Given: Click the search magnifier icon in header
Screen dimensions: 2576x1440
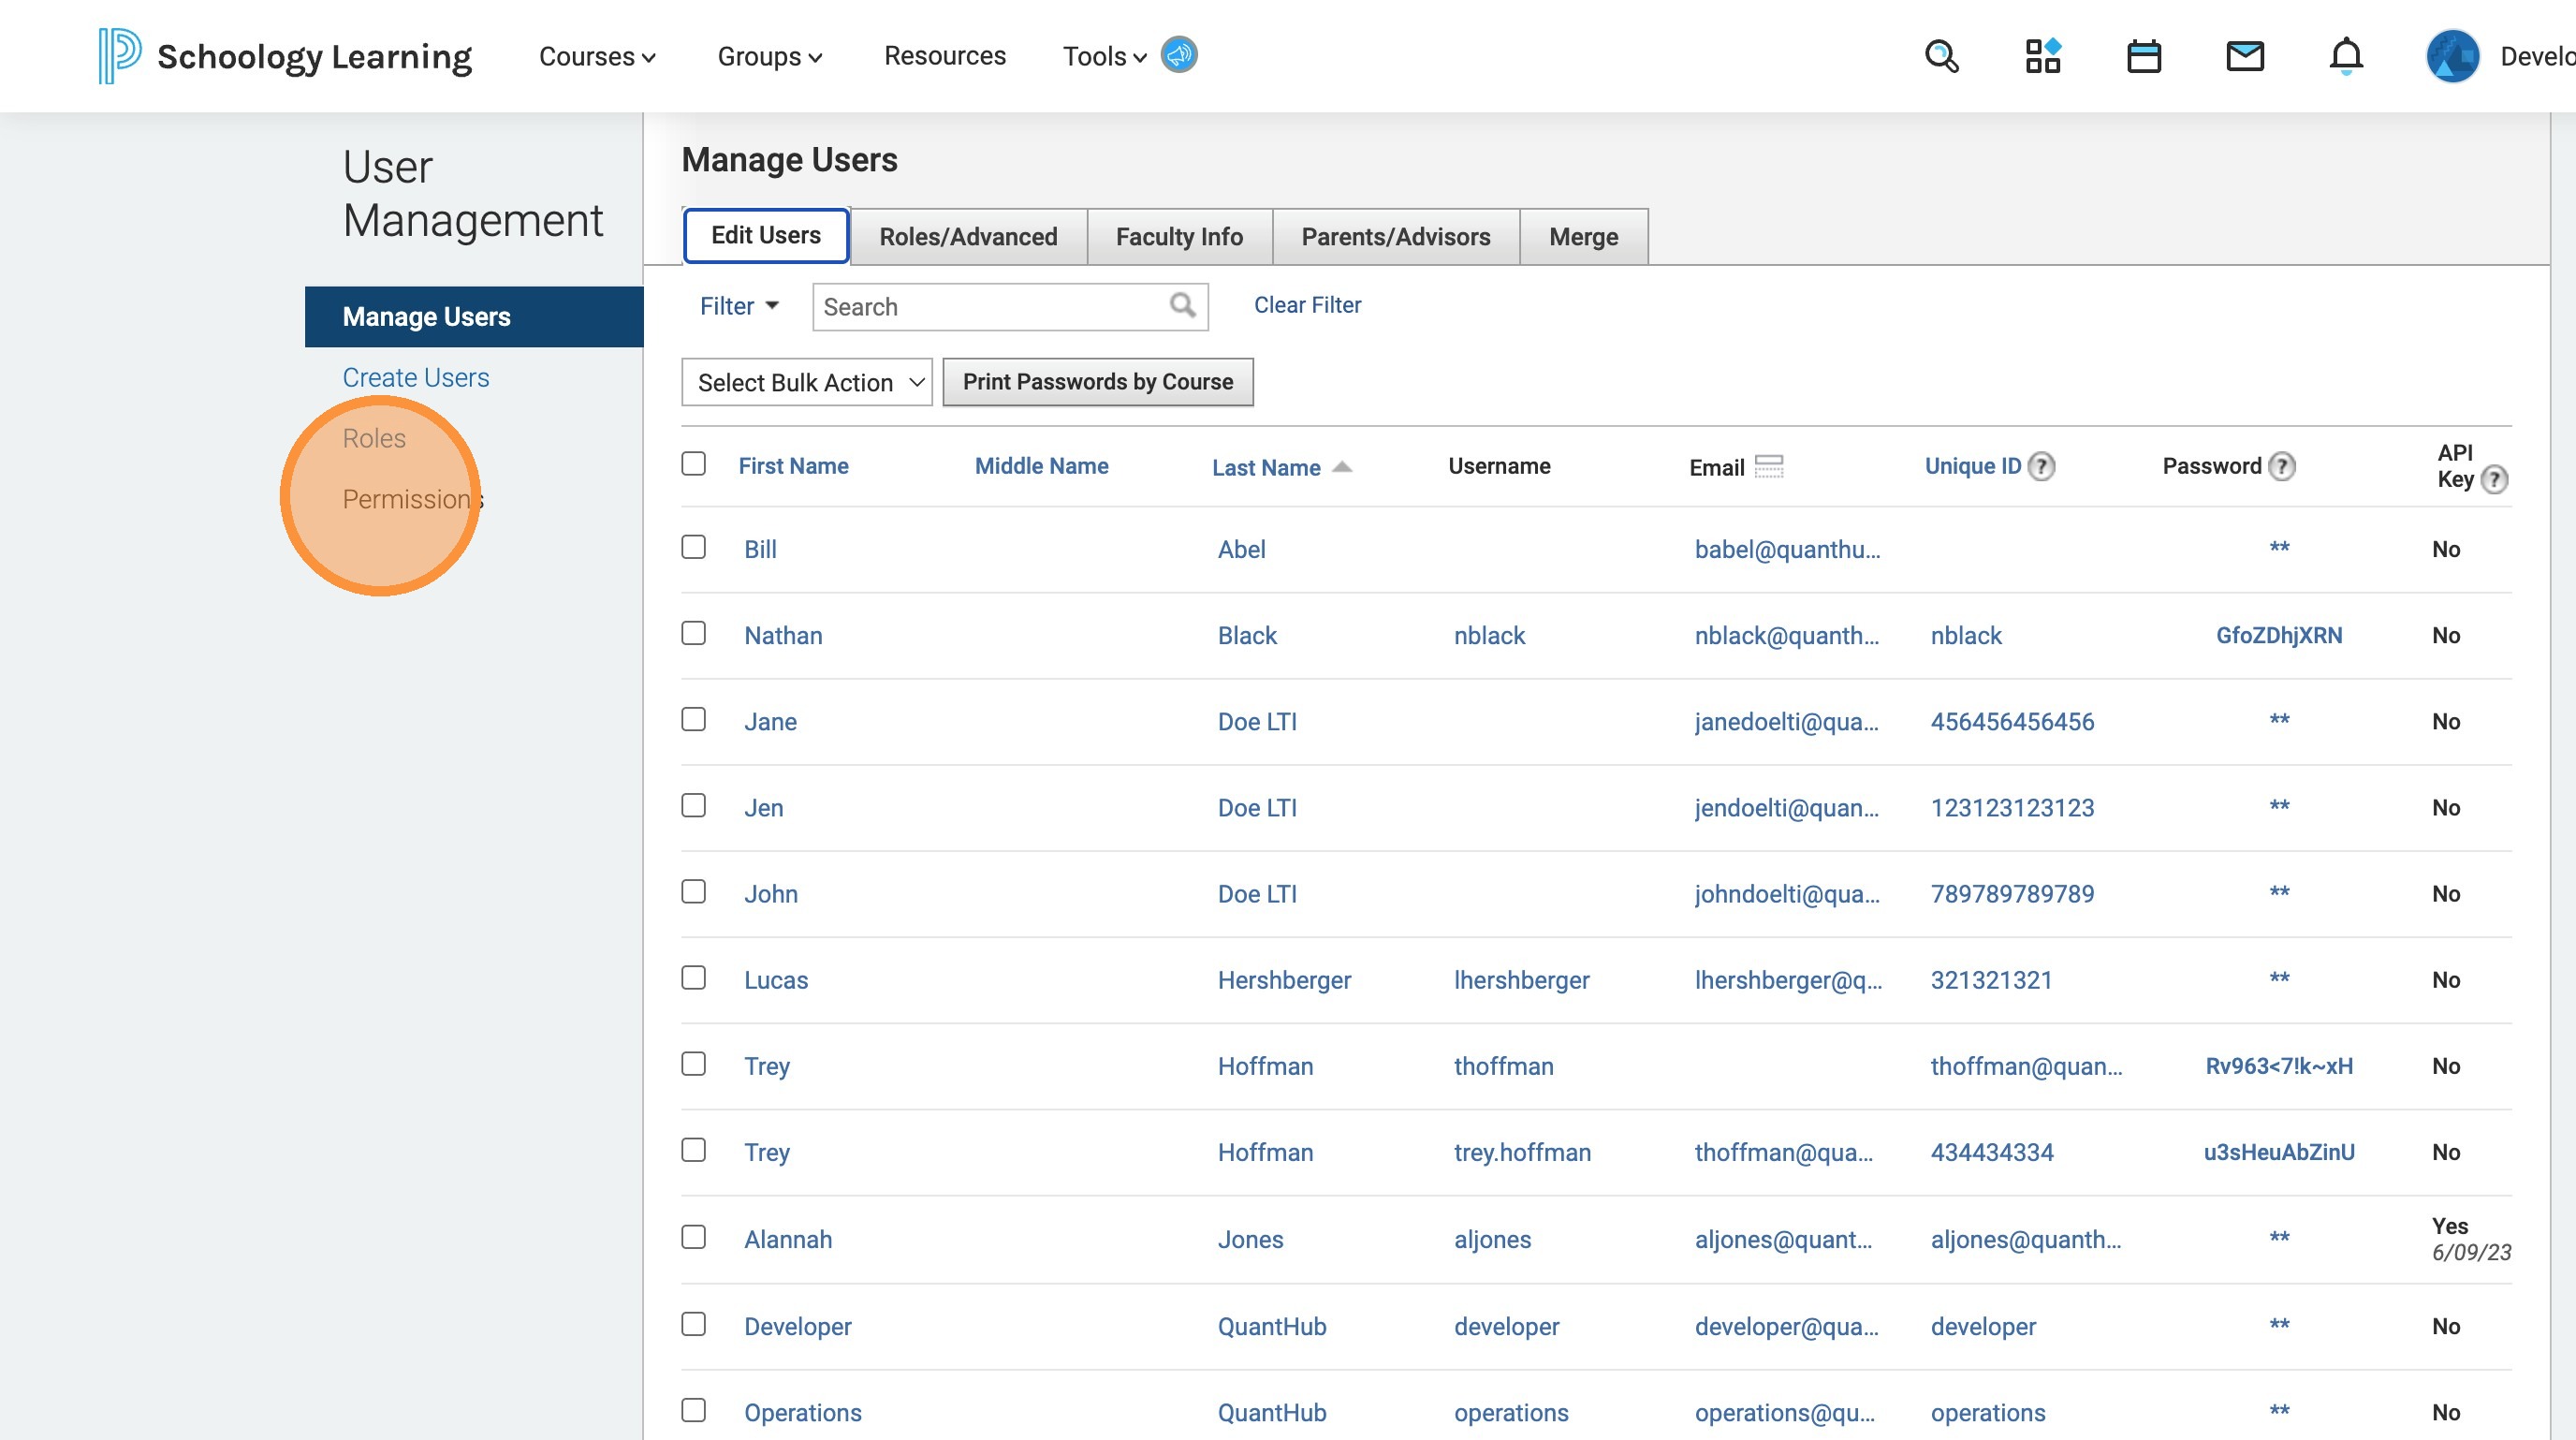Looking at the screenshot, I should pos(1941,56).
